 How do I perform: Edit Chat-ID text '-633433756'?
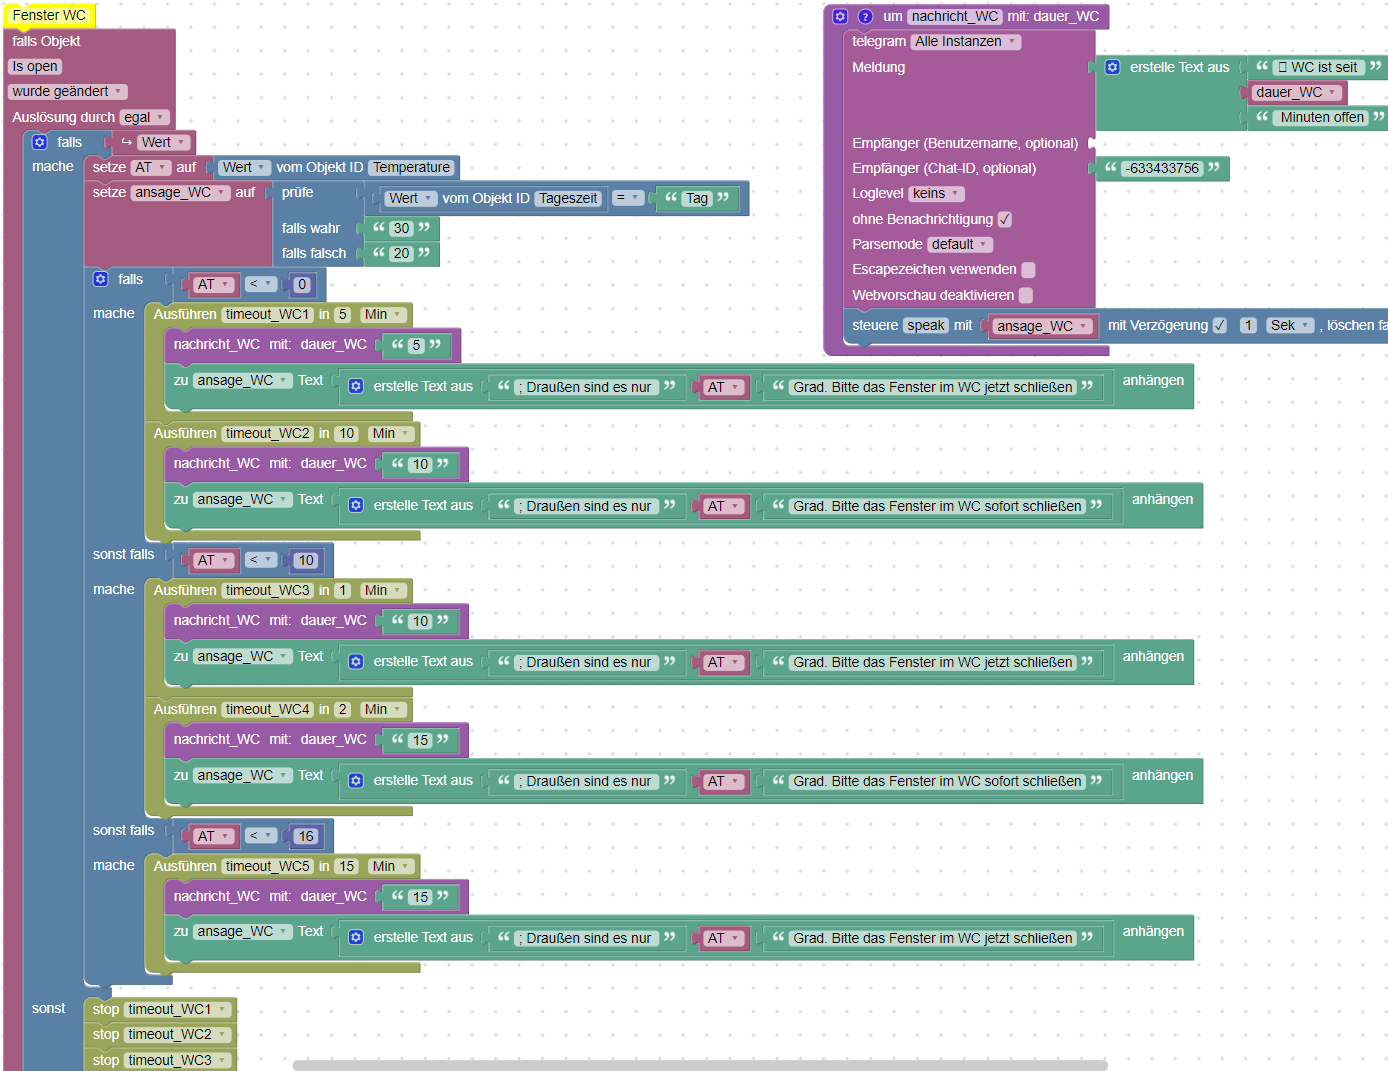(x=1162, y=168)
